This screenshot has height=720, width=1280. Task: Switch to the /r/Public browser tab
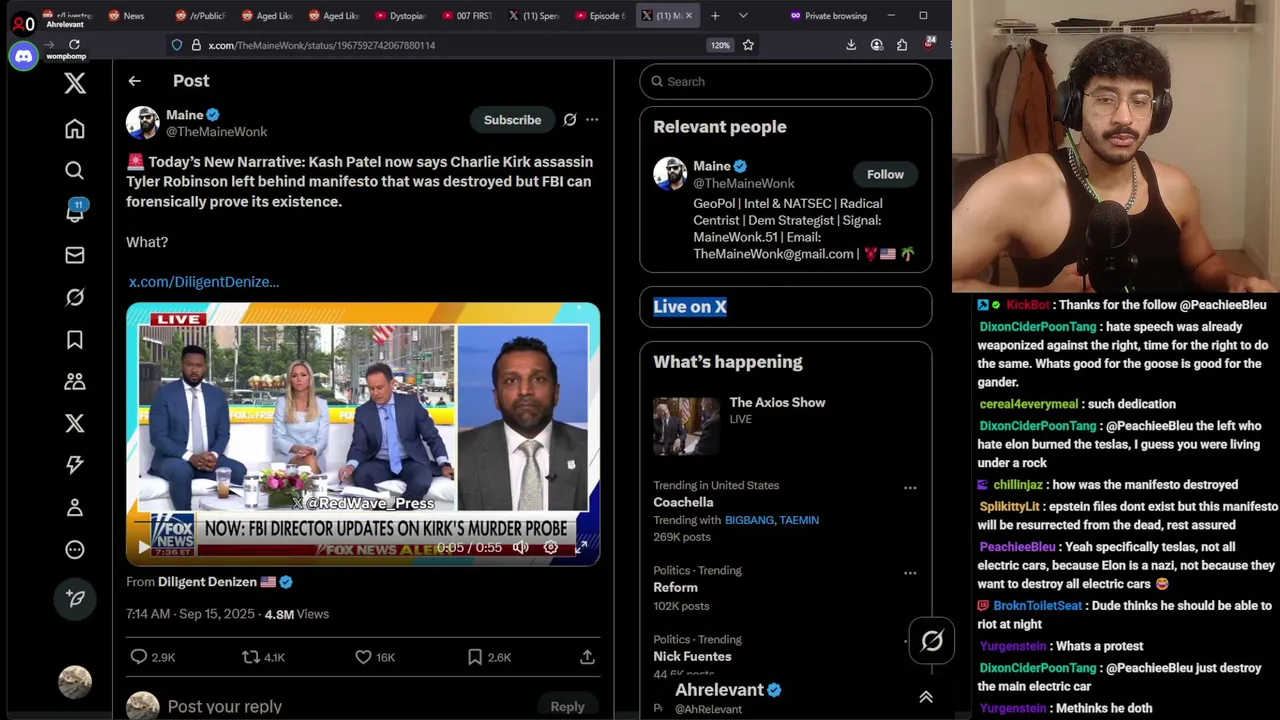tap(199, 15)
